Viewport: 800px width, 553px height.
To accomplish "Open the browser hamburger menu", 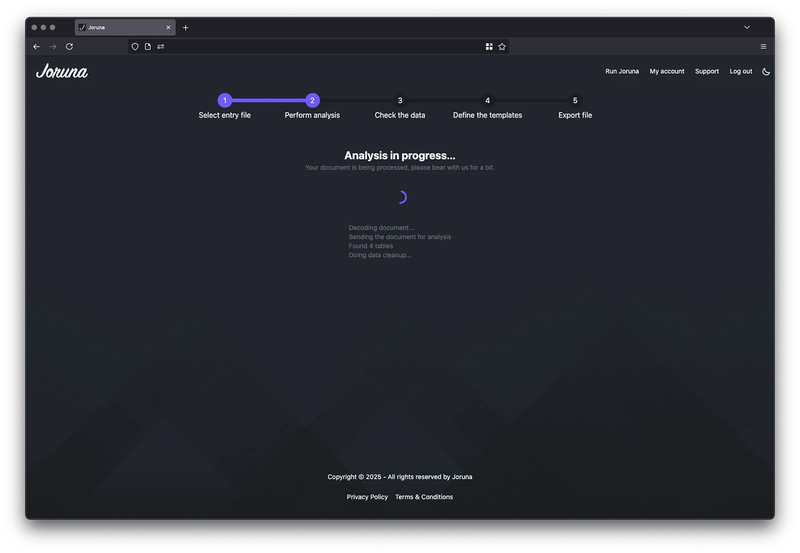I will [763, 46].
